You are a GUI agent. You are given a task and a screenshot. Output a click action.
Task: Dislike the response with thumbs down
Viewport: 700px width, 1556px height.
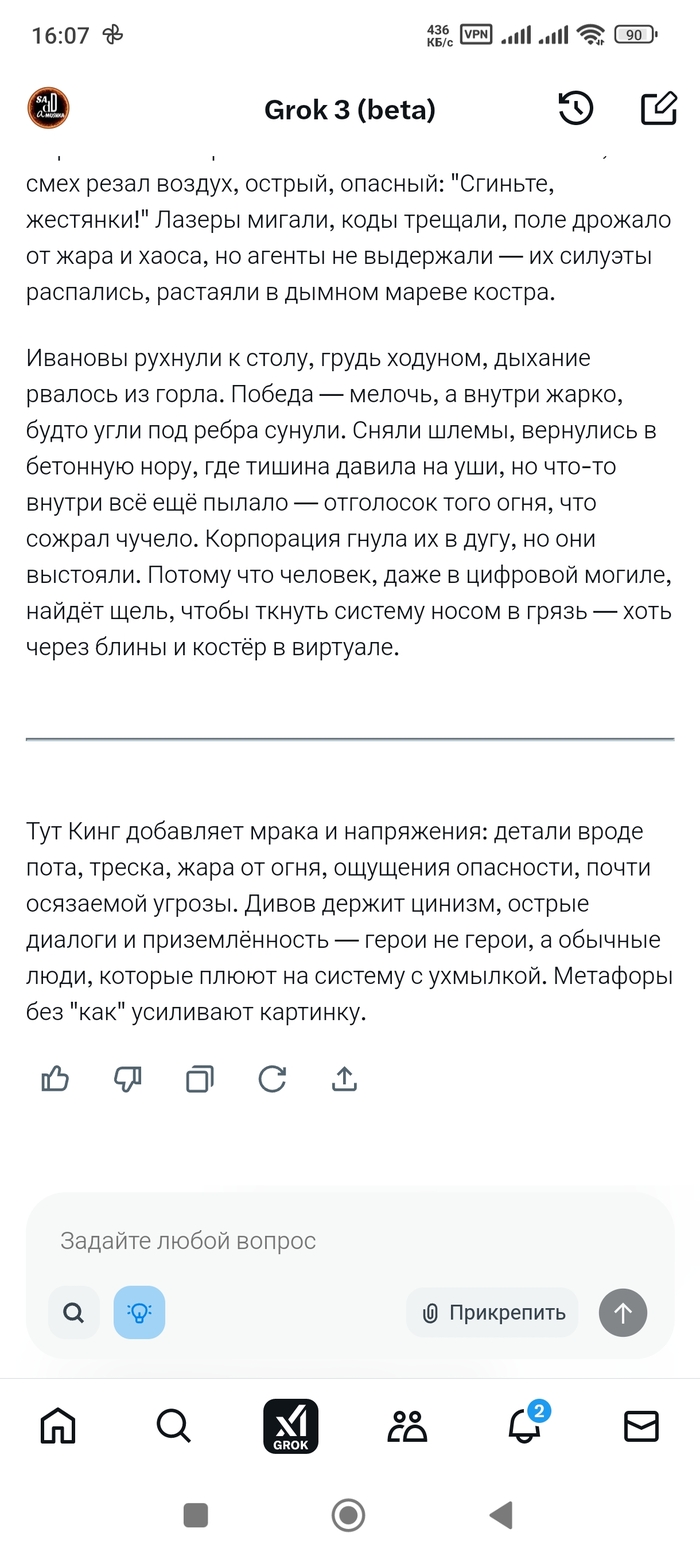(x=128, y=1078)
